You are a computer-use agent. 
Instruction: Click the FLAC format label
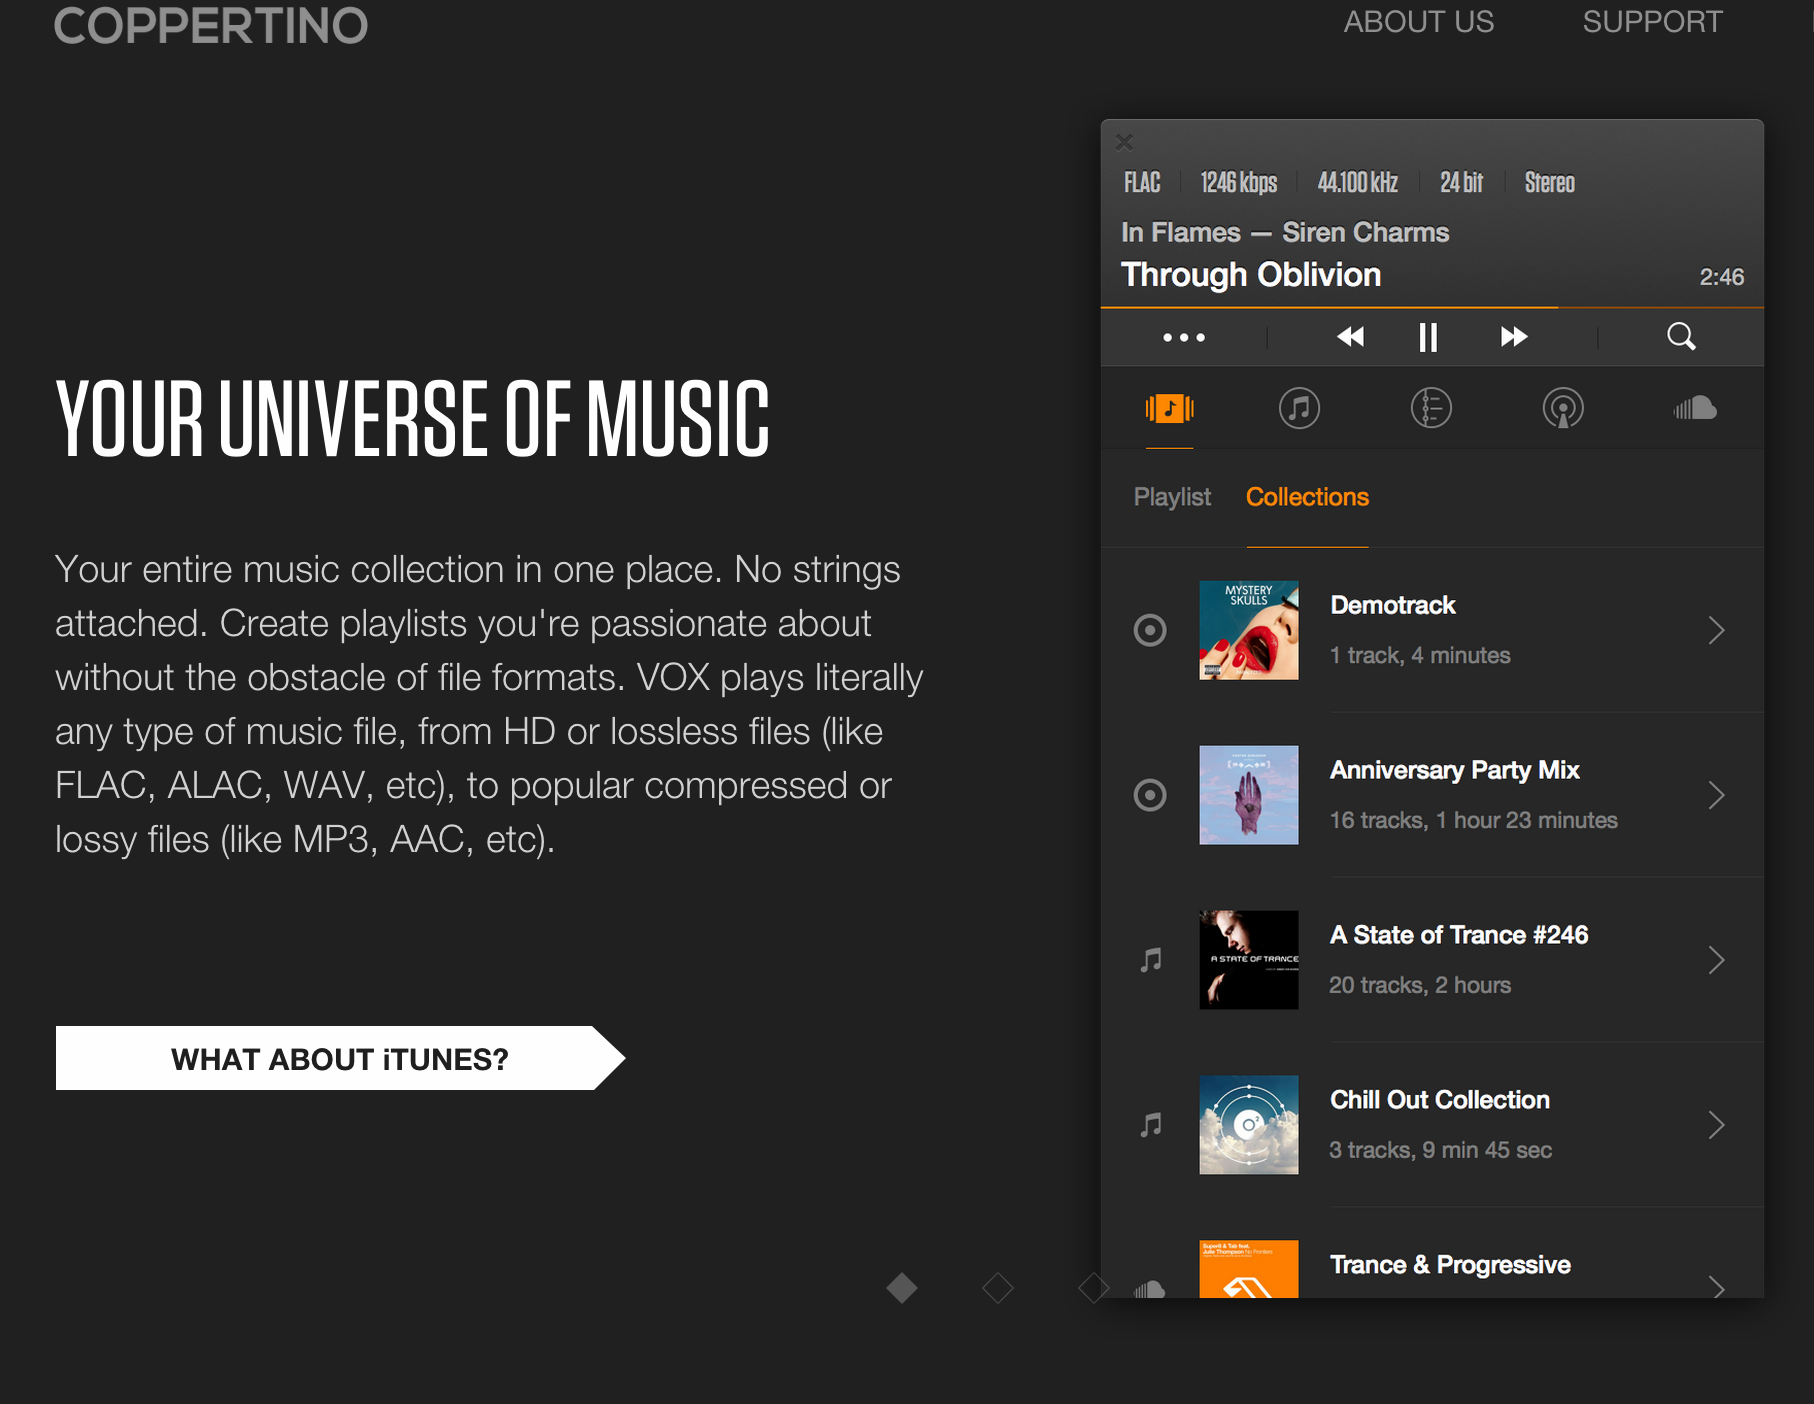coord(1142,183)
